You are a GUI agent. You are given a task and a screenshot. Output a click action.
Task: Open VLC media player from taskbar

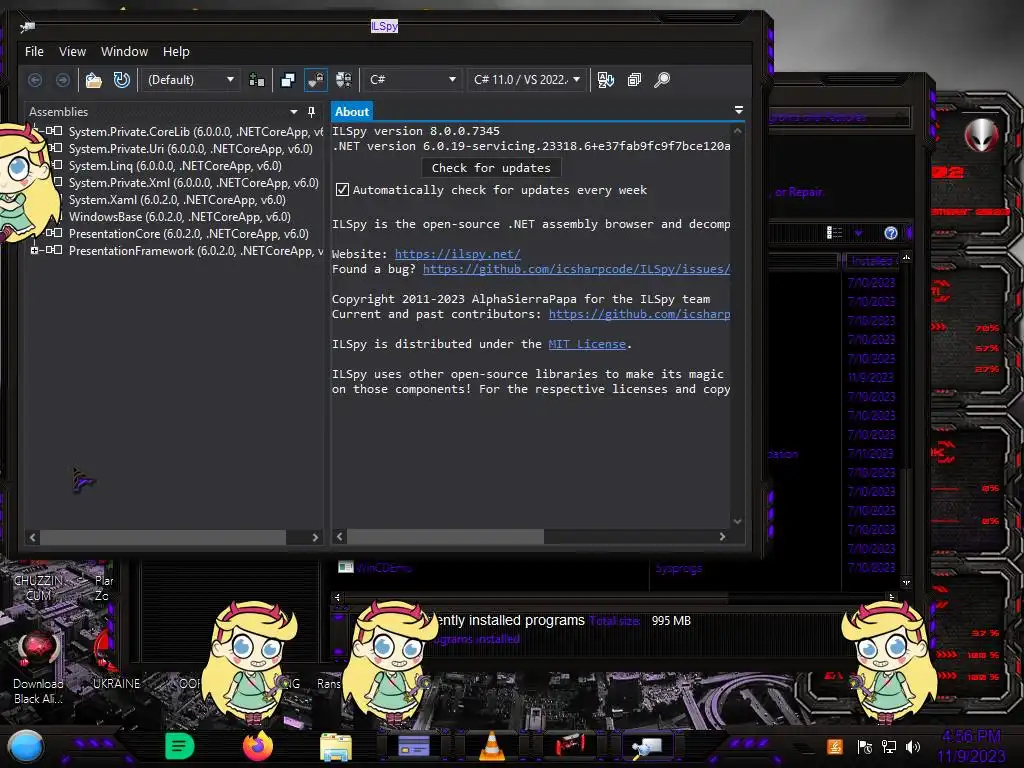(x=492, y=746)
